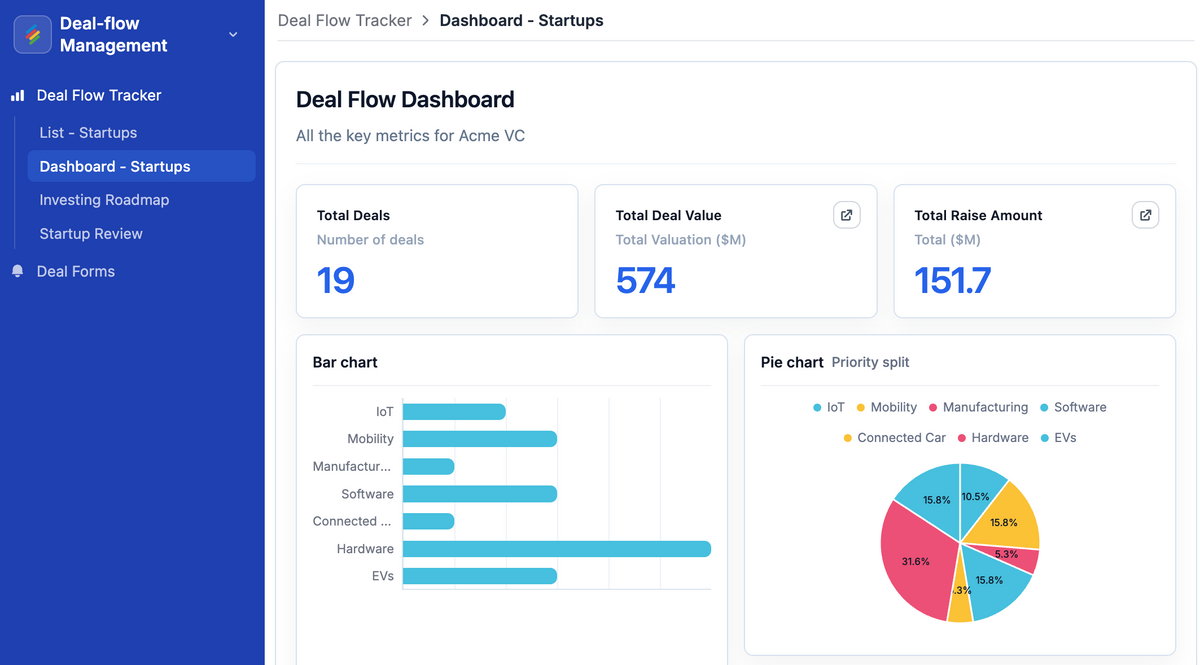
Task: Toggle Mobility legend item in pie chart
Action: pos(886,408)
